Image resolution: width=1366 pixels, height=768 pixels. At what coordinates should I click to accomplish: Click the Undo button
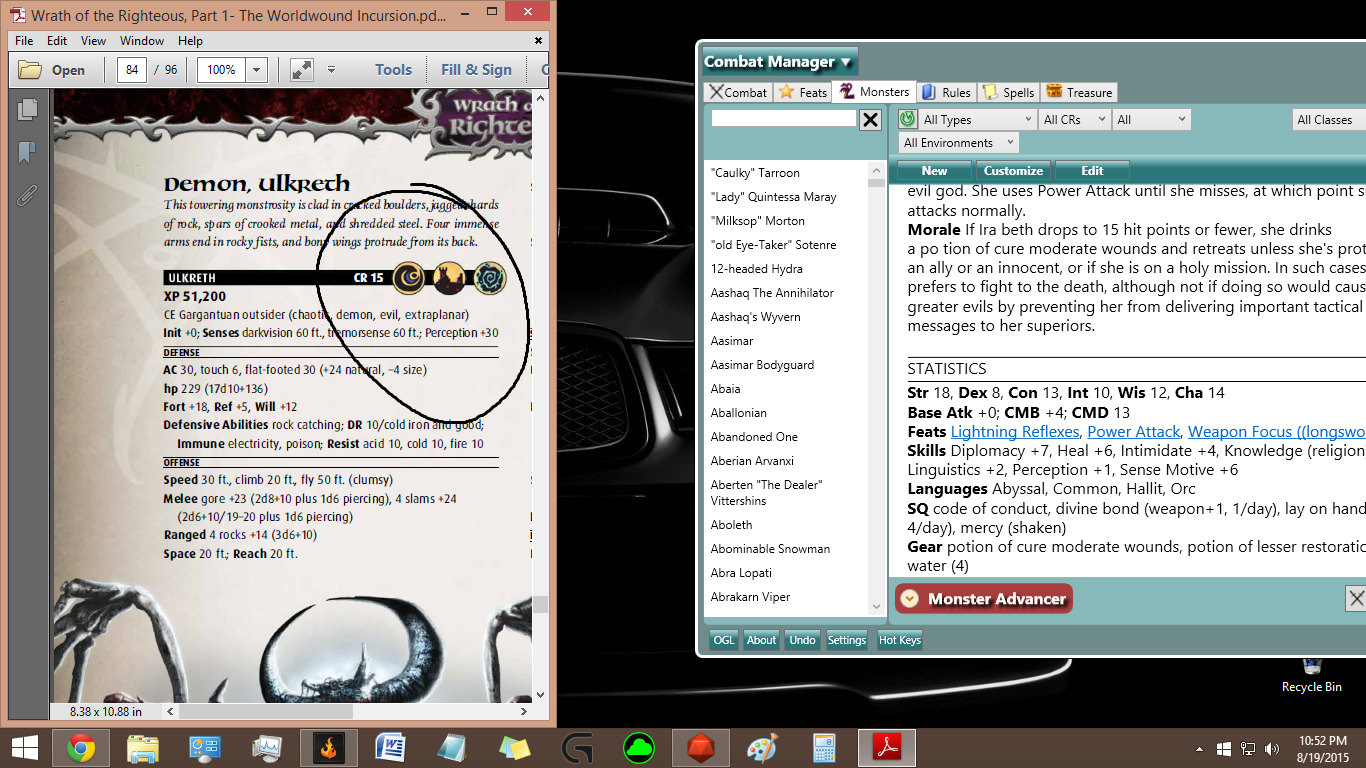[802, 640]
